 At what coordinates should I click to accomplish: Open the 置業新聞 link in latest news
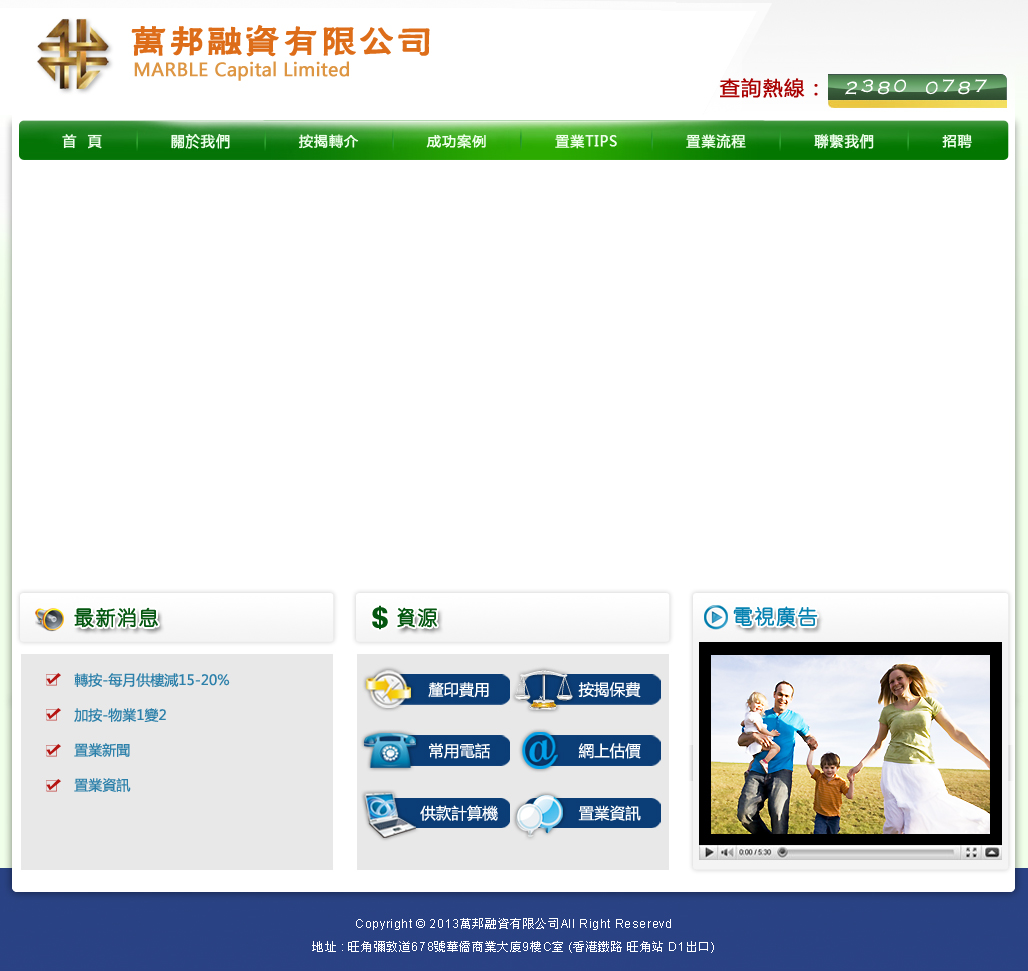pyautogui.click(x=102, y=751)
